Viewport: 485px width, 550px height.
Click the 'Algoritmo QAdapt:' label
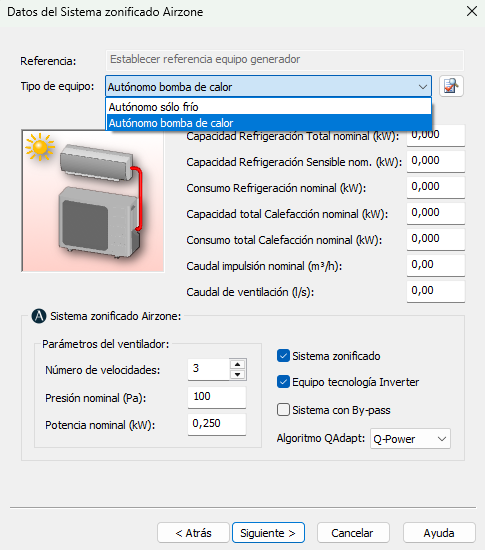[321, 438]
